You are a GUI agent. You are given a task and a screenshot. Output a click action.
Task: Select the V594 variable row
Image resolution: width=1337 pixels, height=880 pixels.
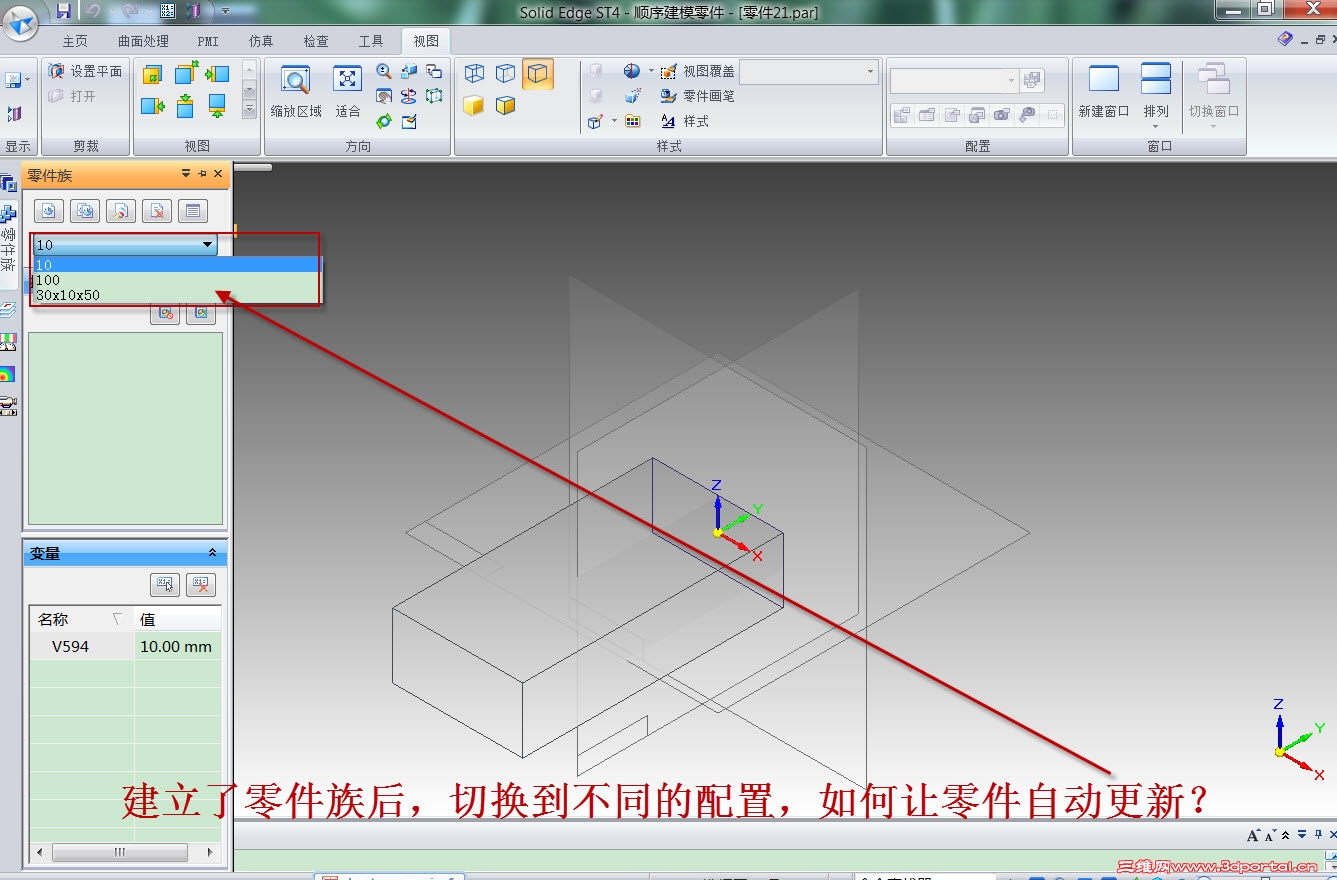tap(82, 646)
